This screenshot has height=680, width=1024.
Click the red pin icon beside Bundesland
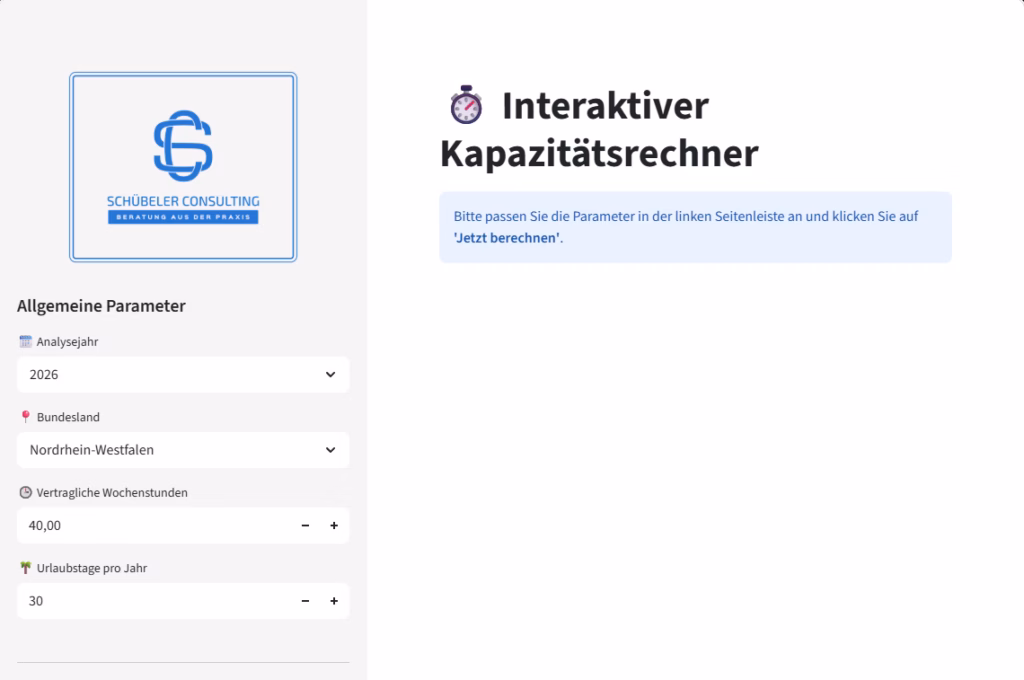click(25, 417)
